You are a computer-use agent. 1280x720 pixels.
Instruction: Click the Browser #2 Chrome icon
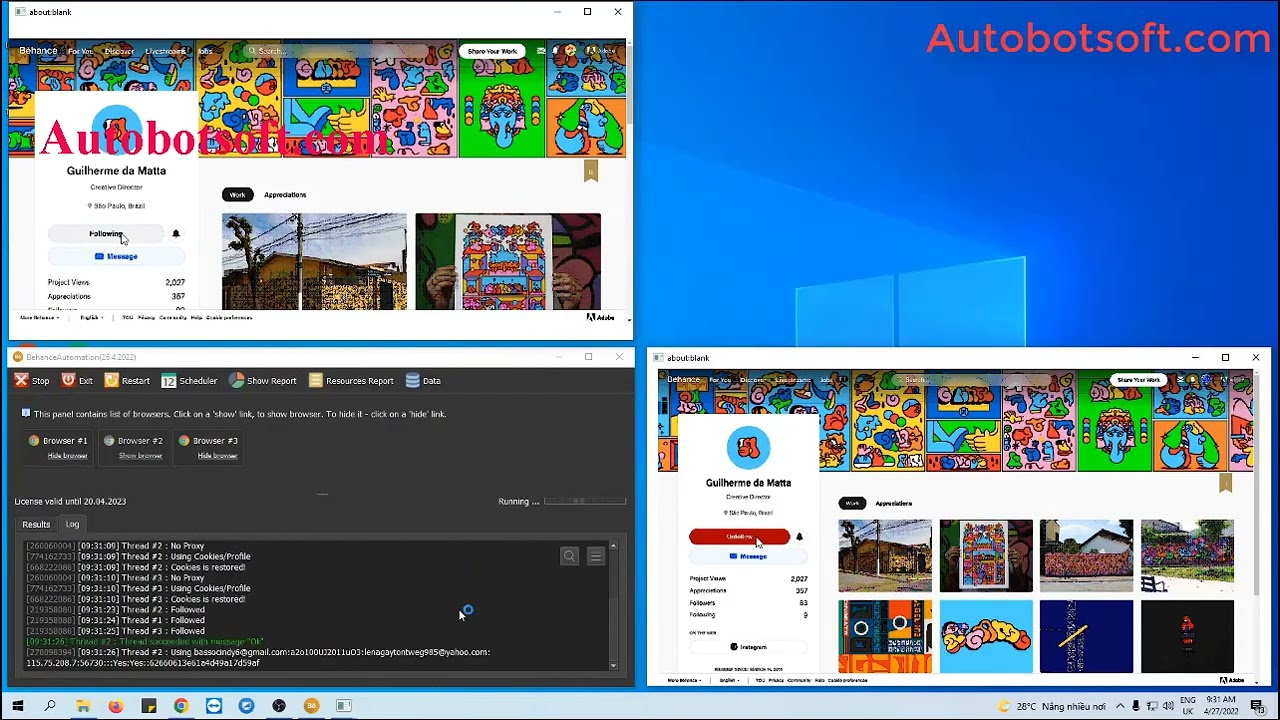[x=109, y=440]
